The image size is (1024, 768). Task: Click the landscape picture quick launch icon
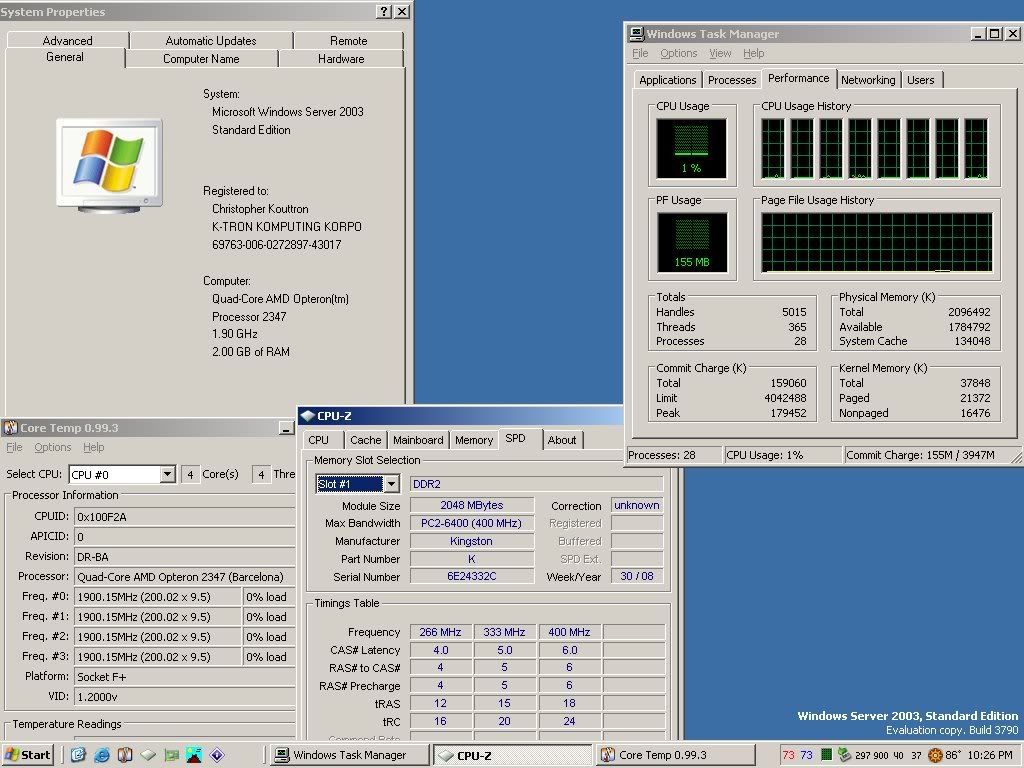194,755
